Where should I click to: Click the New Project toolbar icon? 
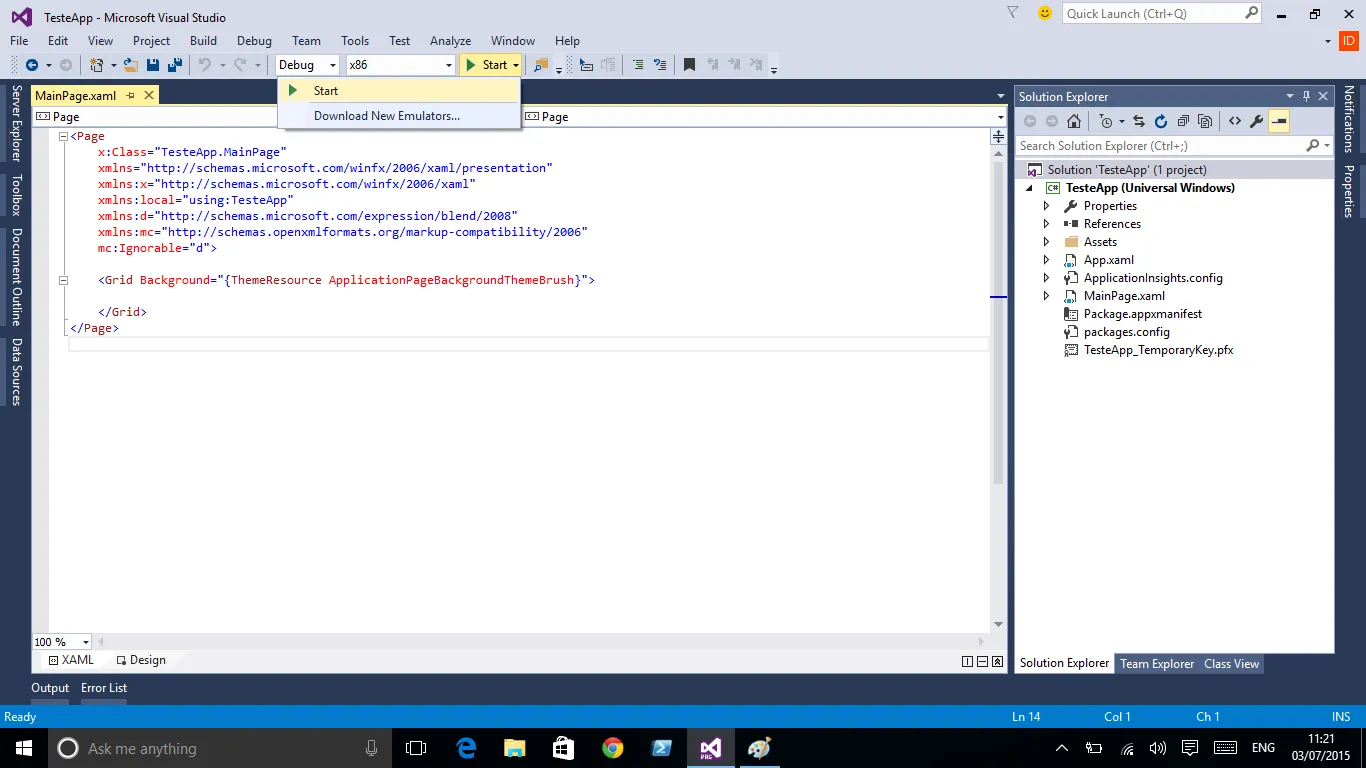pyautogui.click(x=97, y=65)
